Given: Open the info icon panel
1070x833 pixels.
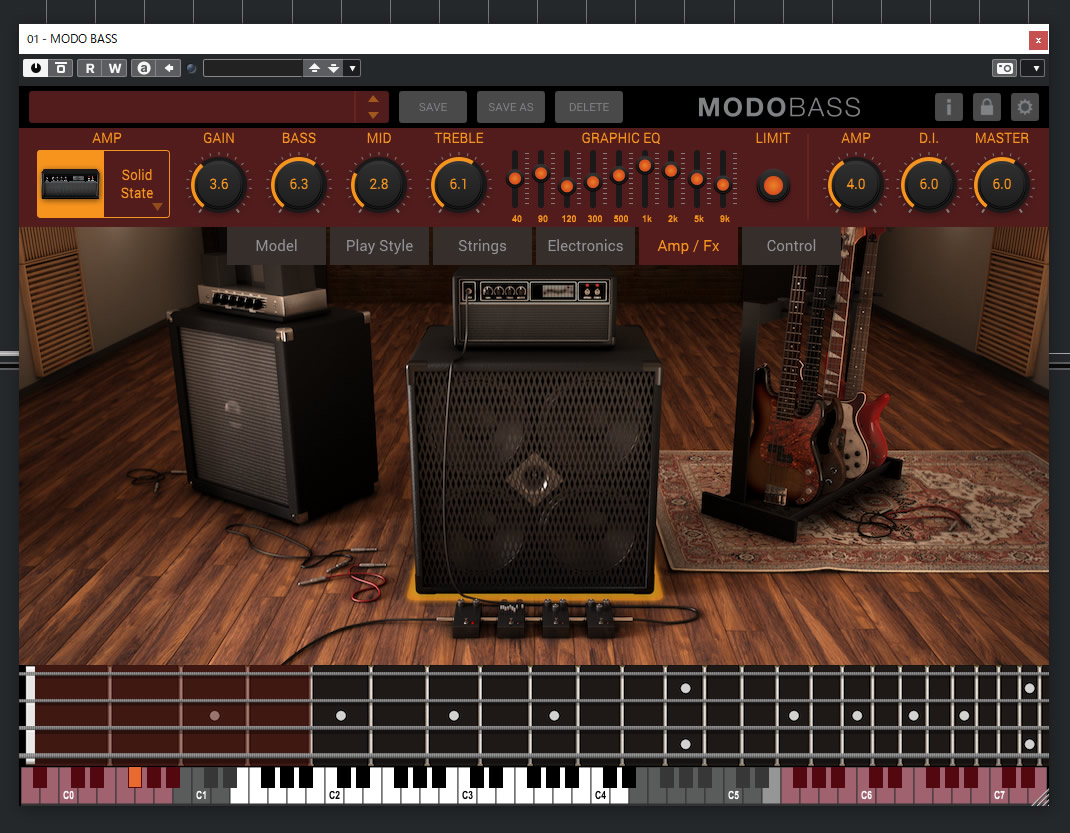Looking at the screenshot, I should tap(949, 107).
